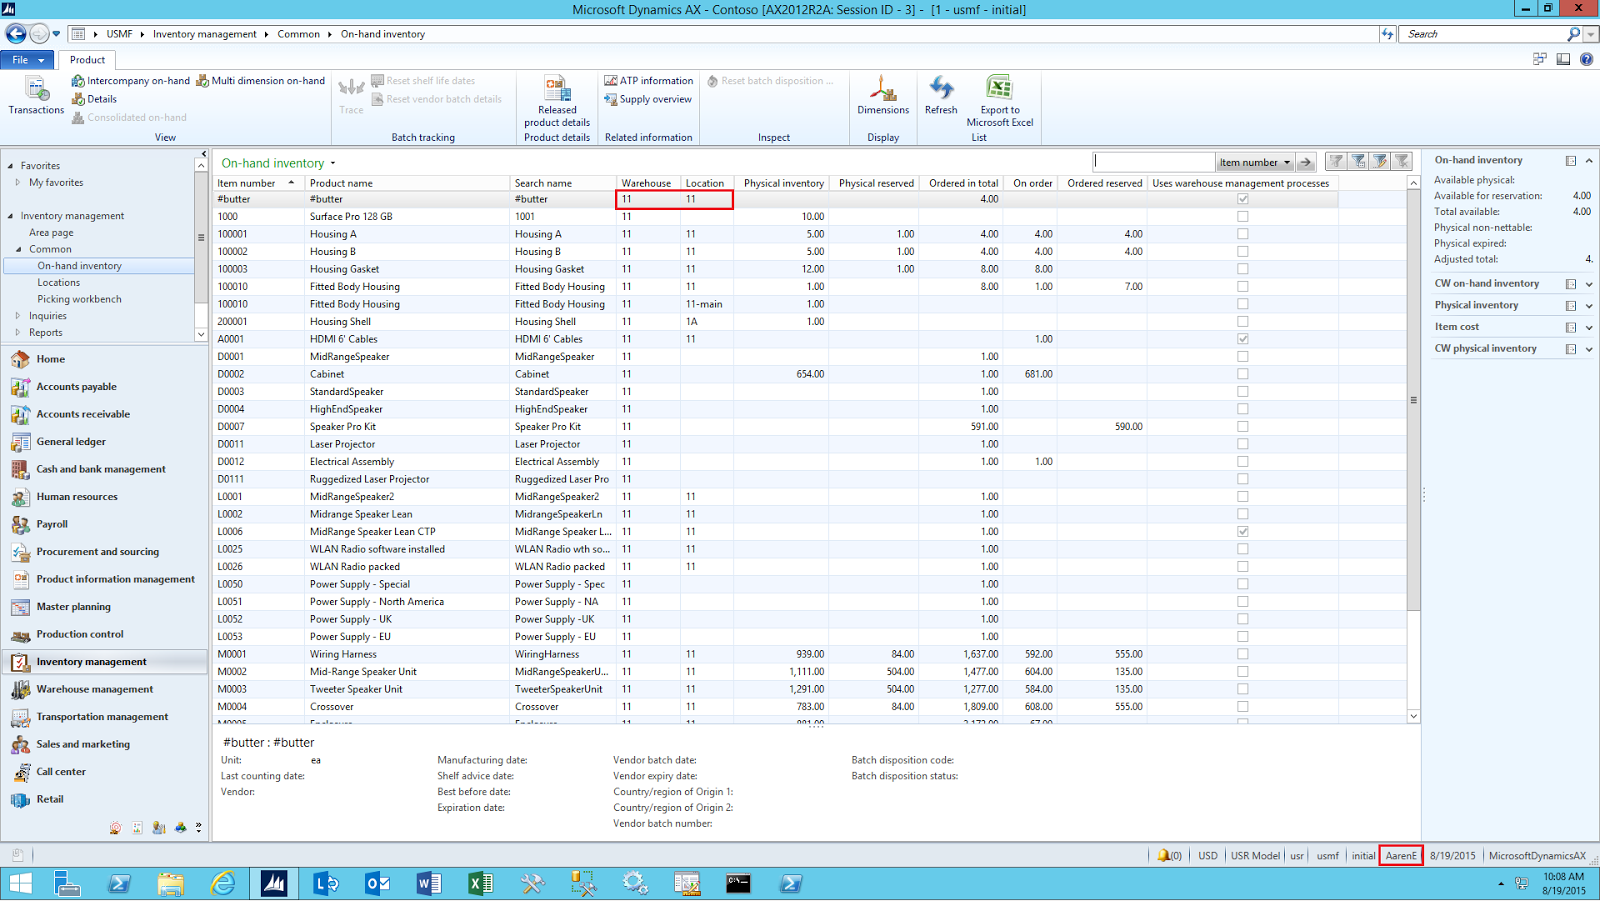This screenshot has width=1600, height=901.
Task: Toggle warehouse processes checkbox for Wiring Harness
Action: 1243,654
